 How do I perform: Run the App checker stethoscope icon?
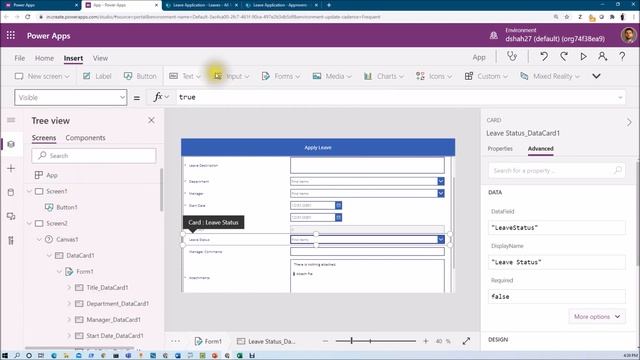512,56
